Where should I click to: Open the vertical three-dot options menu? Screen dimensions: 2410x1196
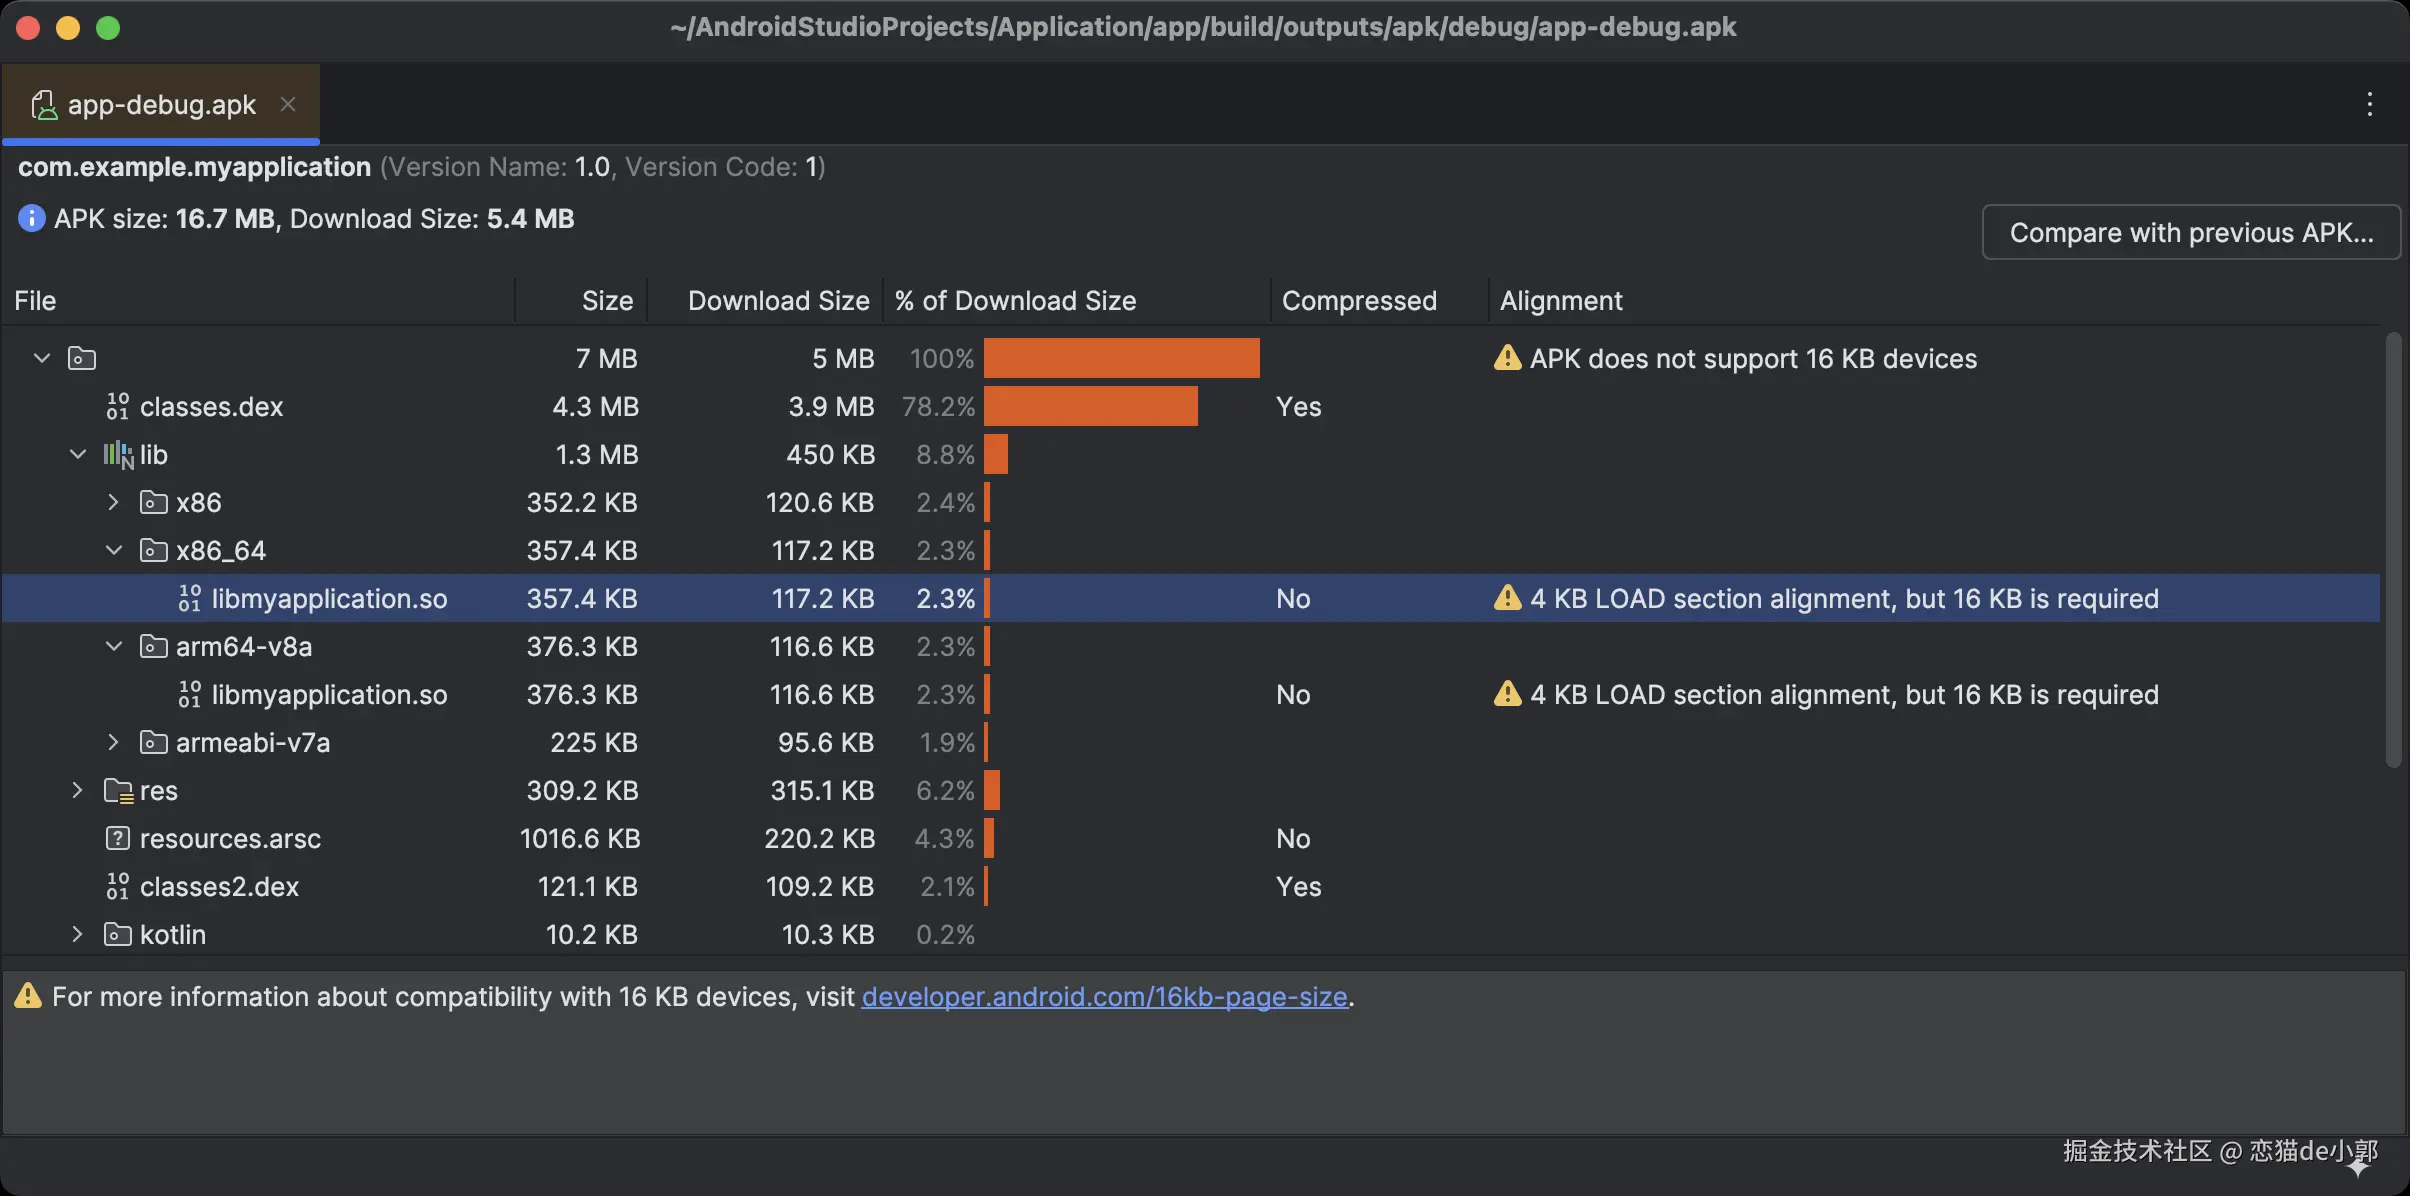click(2369, 104)
